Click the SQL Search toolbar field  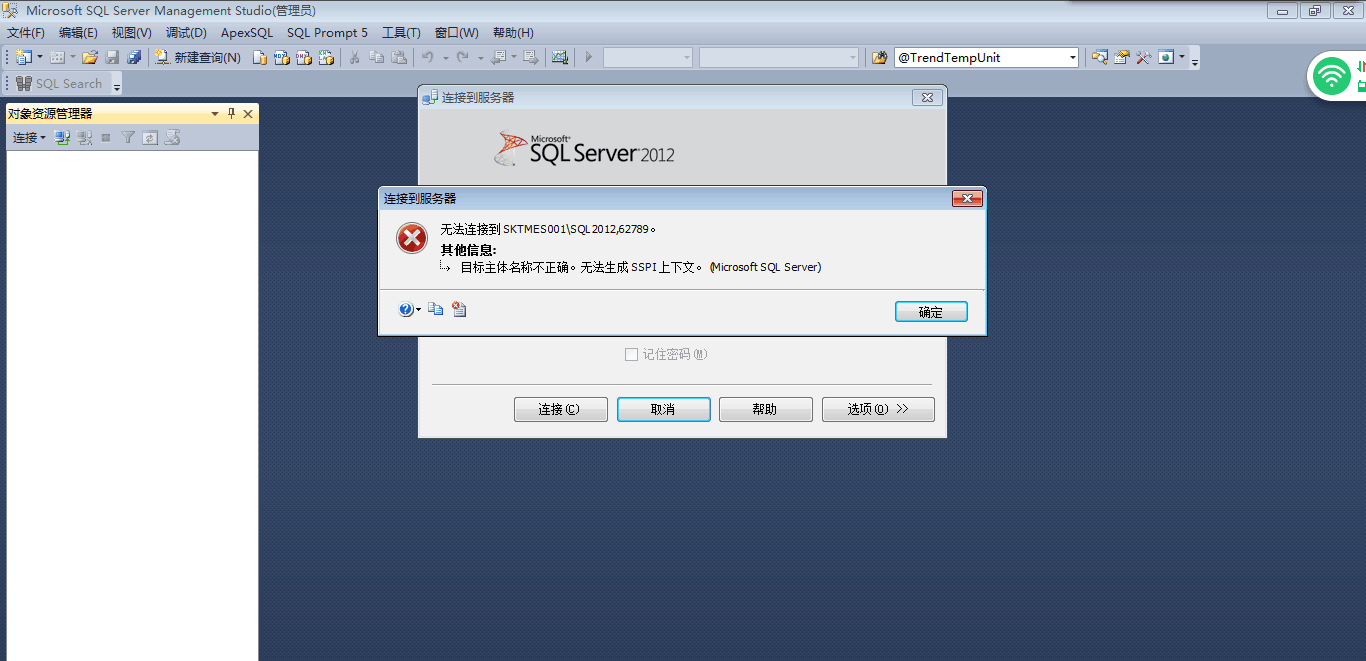click(60, 84)
